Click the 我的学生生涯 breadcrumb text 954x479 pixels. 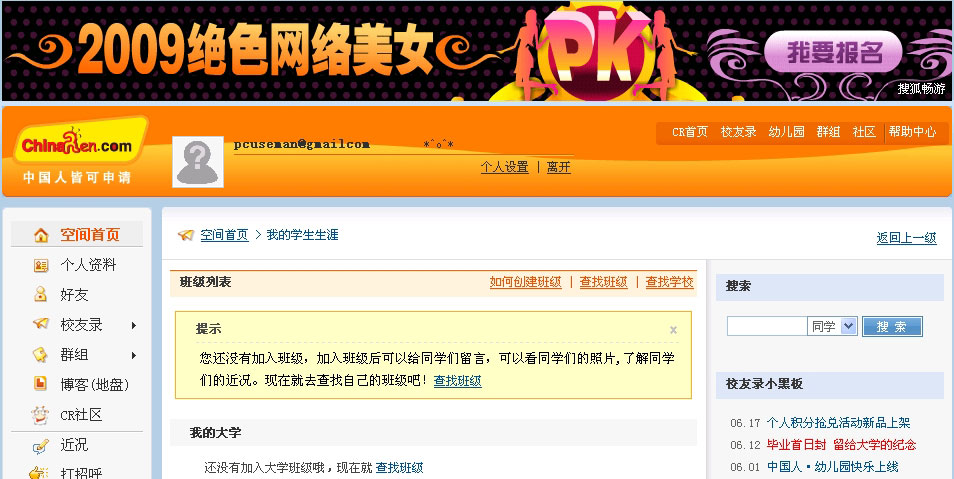click(x=302, y=235)
